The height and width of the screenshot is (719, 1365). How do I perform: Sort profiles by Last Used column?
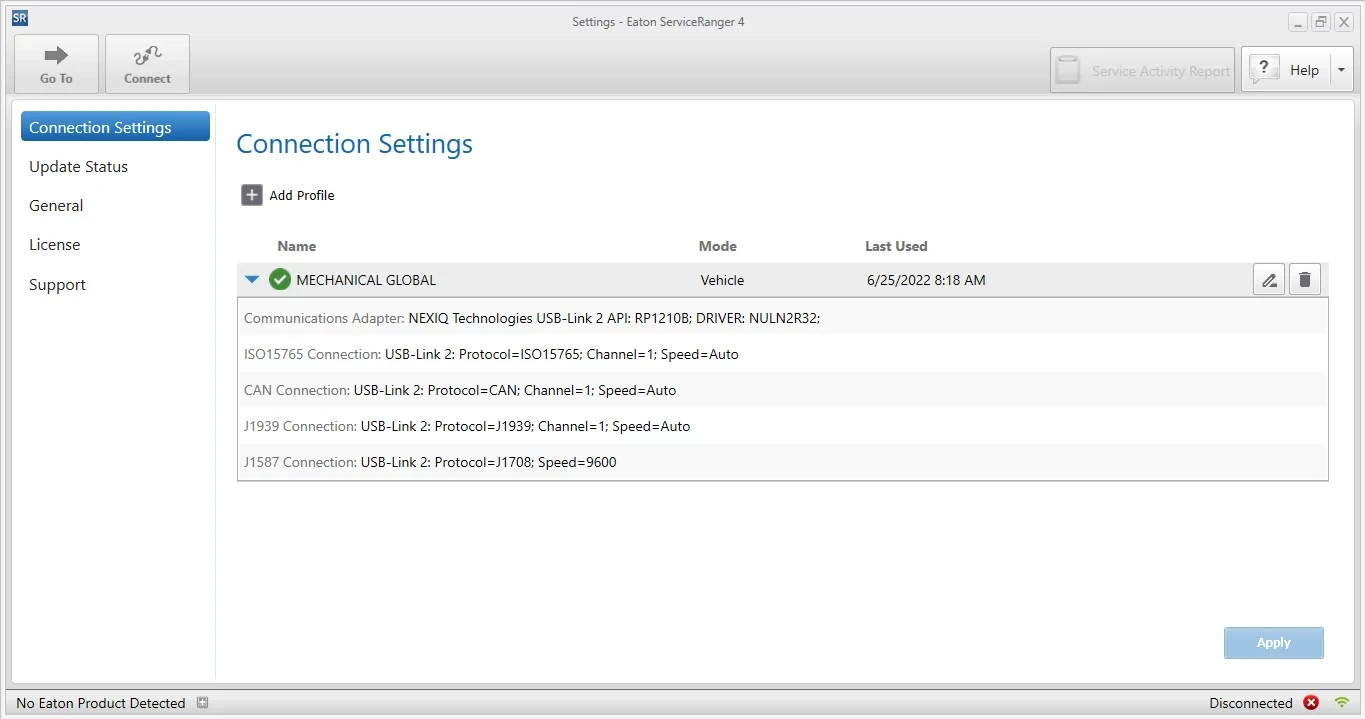point(896,246)
